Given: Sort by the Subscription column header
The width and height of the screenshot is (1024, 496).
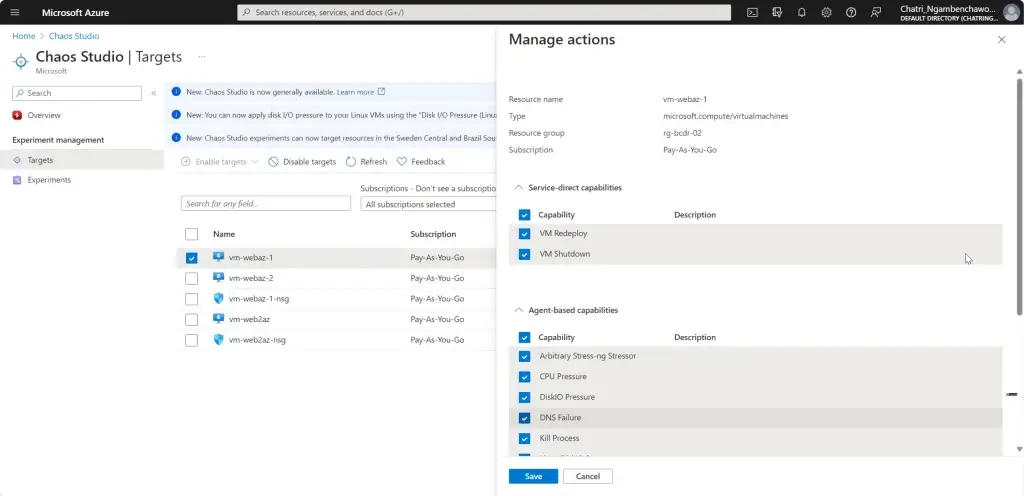Looking at the screenshot, I should 433,234.
